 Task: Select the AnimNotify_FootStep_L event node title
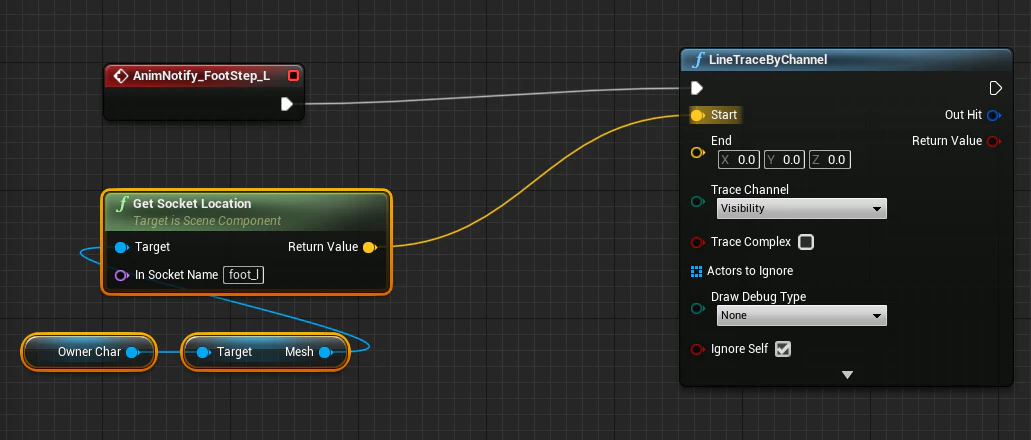201,76
